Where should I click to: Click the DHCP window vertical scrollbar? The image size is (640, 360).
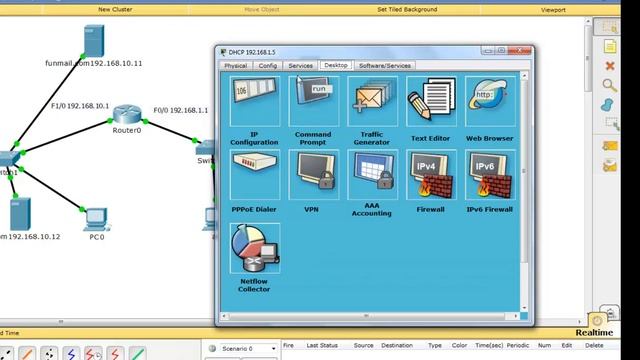524,171
